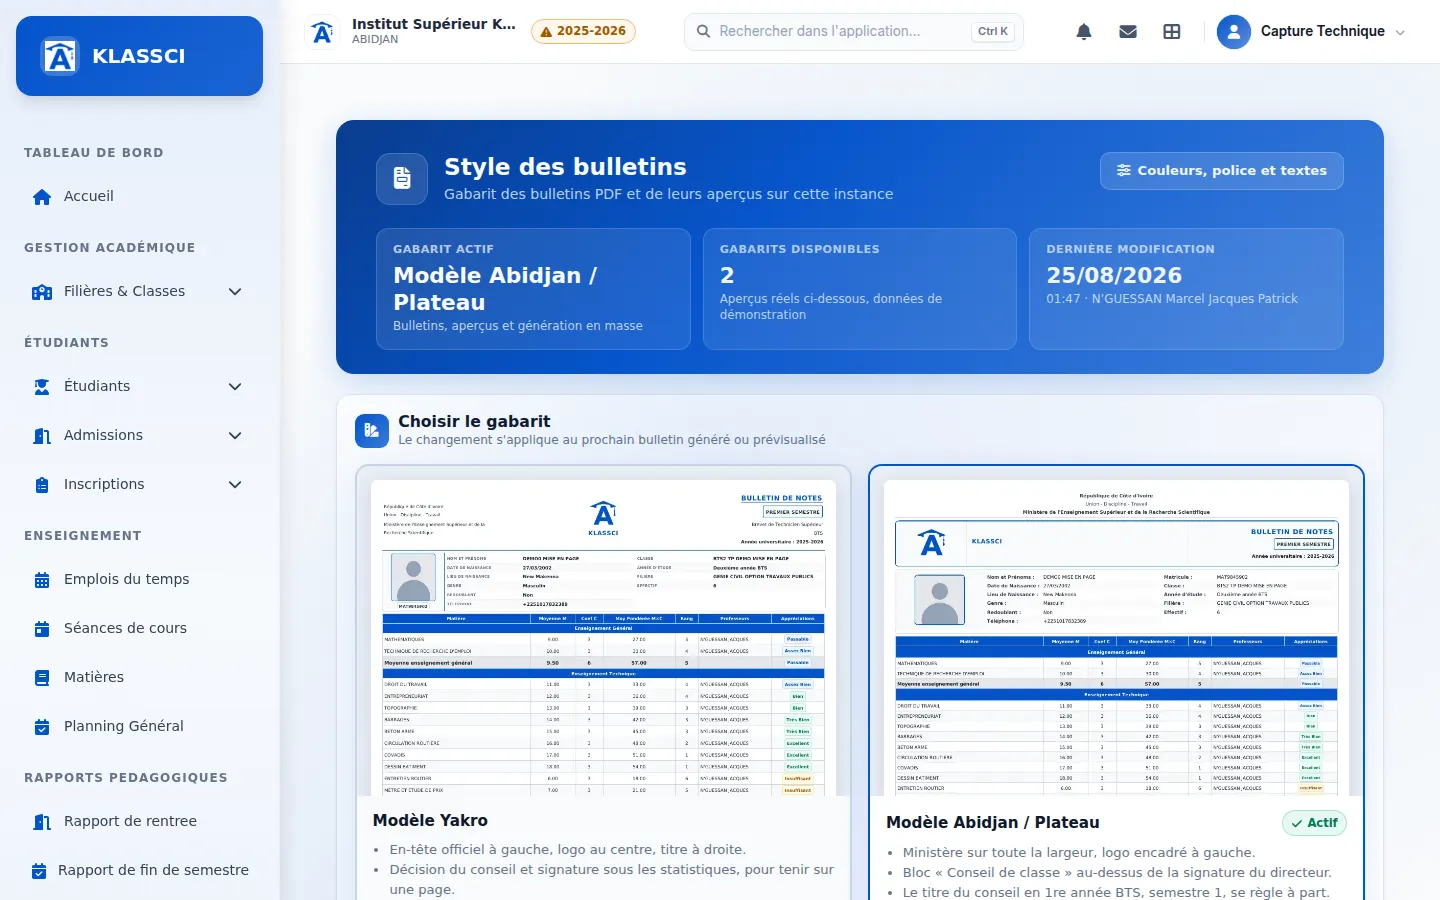Click the Style des bulletins document icon
The width and height of the screenshot is (1440, 900).
(402, 178)
